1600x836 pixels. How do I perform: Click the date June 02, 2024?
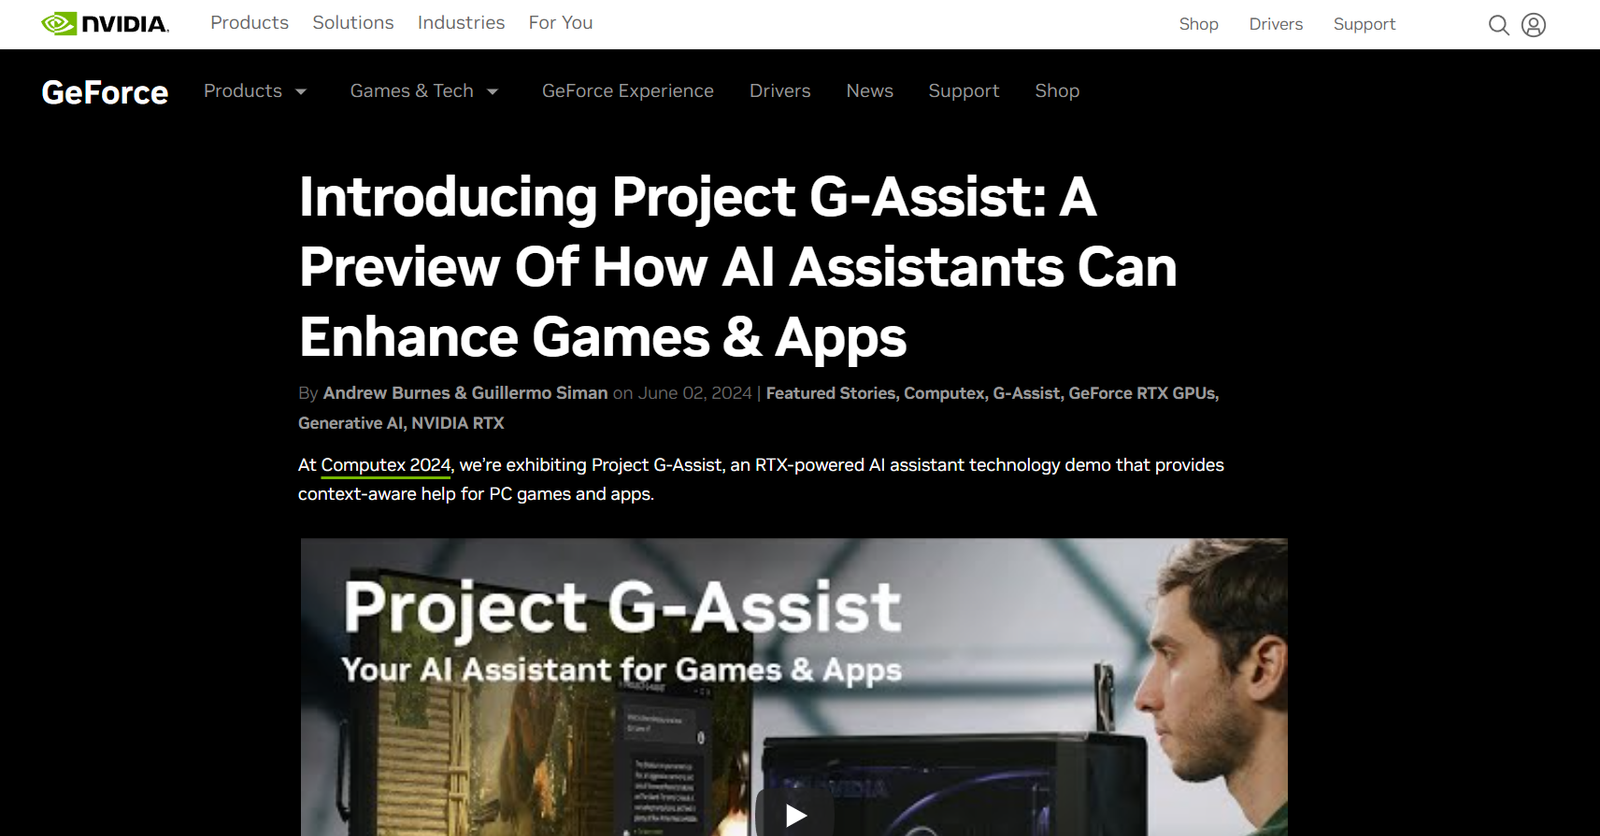click(x=695, y=393)
